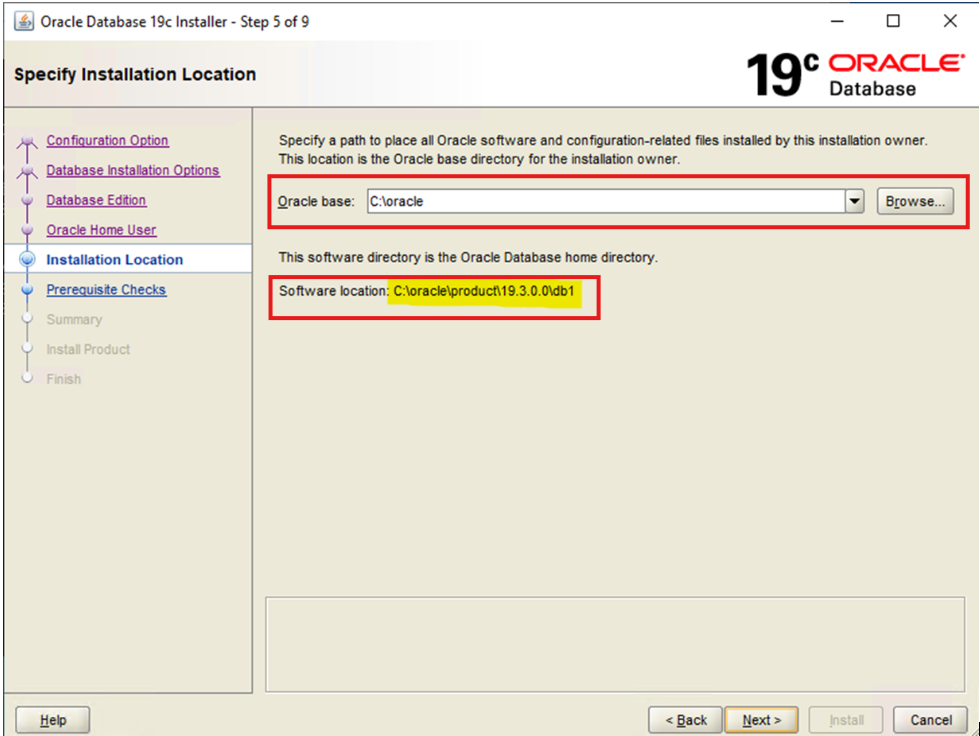Viewport: 980px width, 736px height.
Task: Click the Oracle 19c Database logo
Action: [x=856, y=75]
